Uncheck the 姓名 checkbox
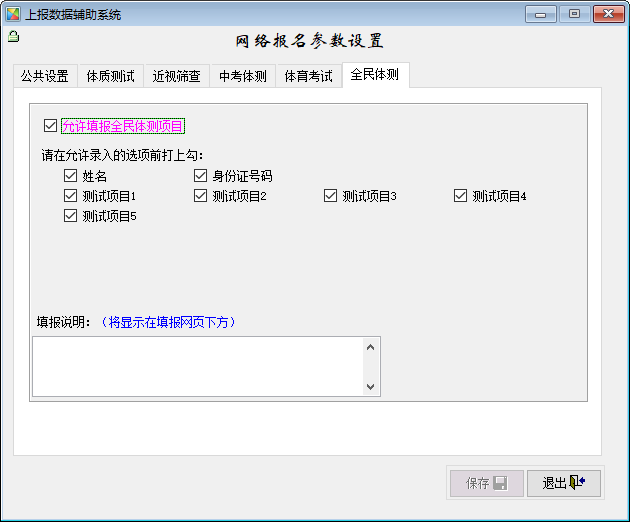The height and width of the screenshot is (522, 630). point(70,176)
